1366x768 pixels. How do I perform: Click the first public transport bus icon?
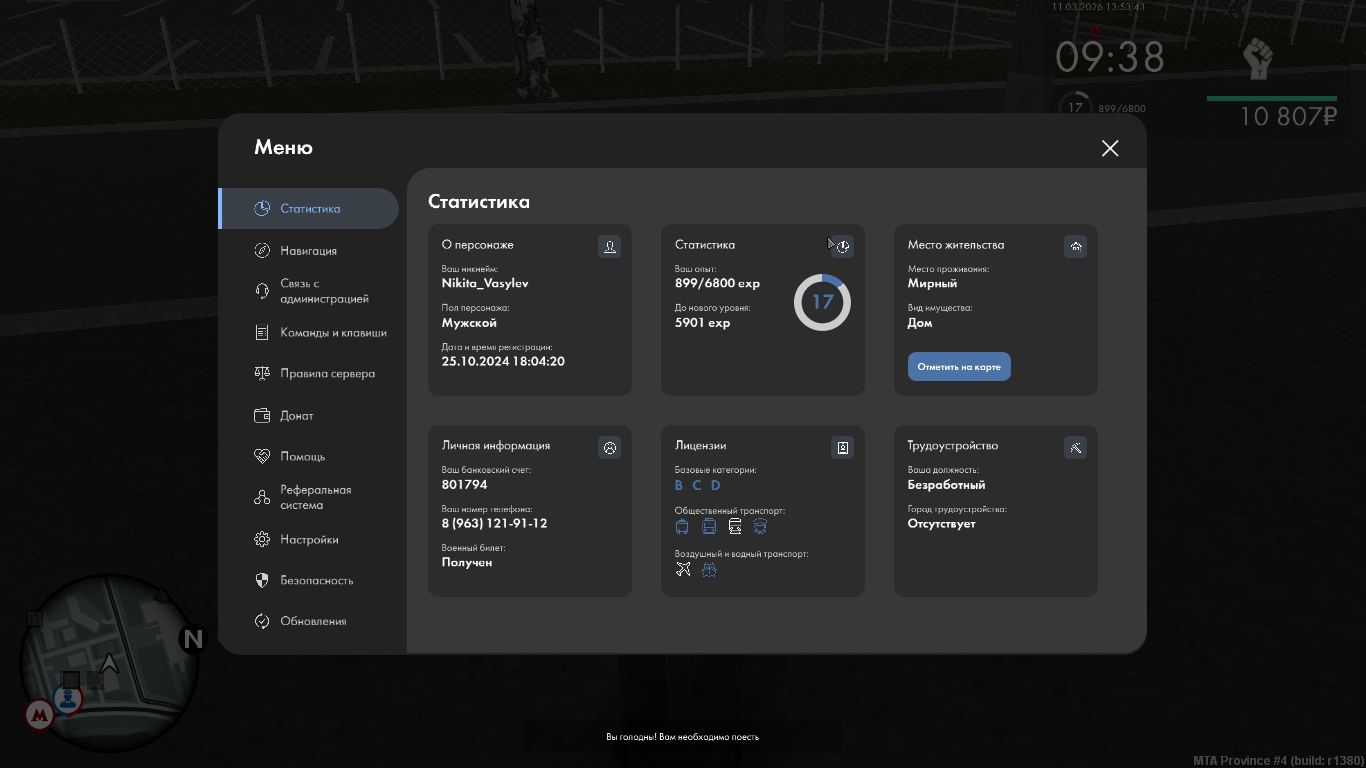pos(682,526)
